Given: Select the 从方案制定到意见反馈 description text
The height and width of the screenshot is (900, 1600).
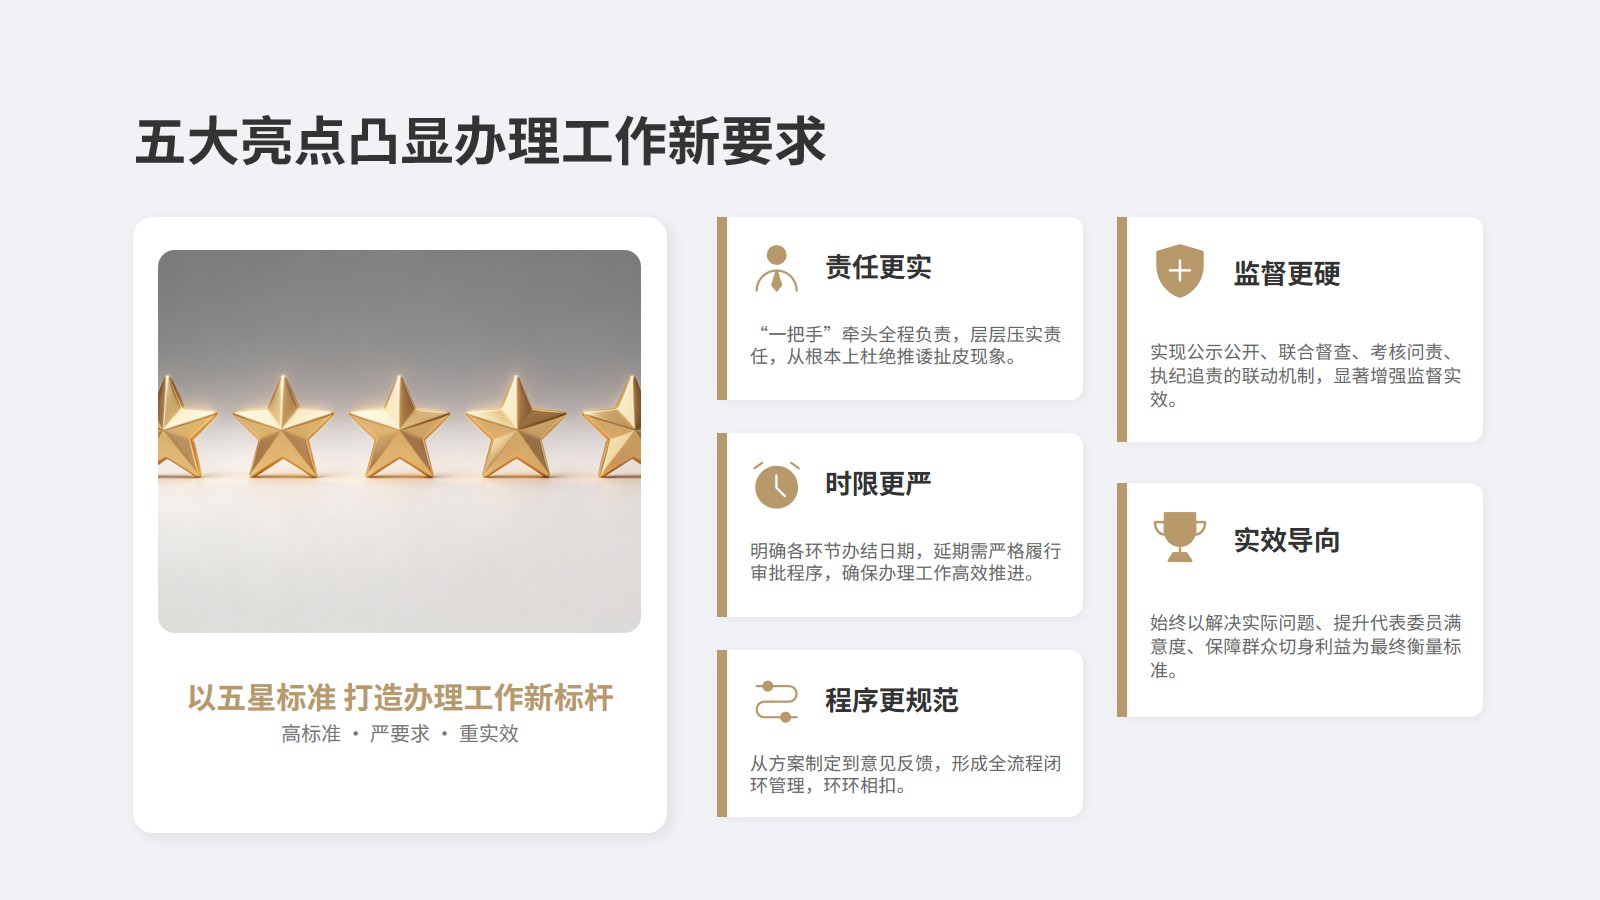Looking at the screenshot, I should 905,774.
